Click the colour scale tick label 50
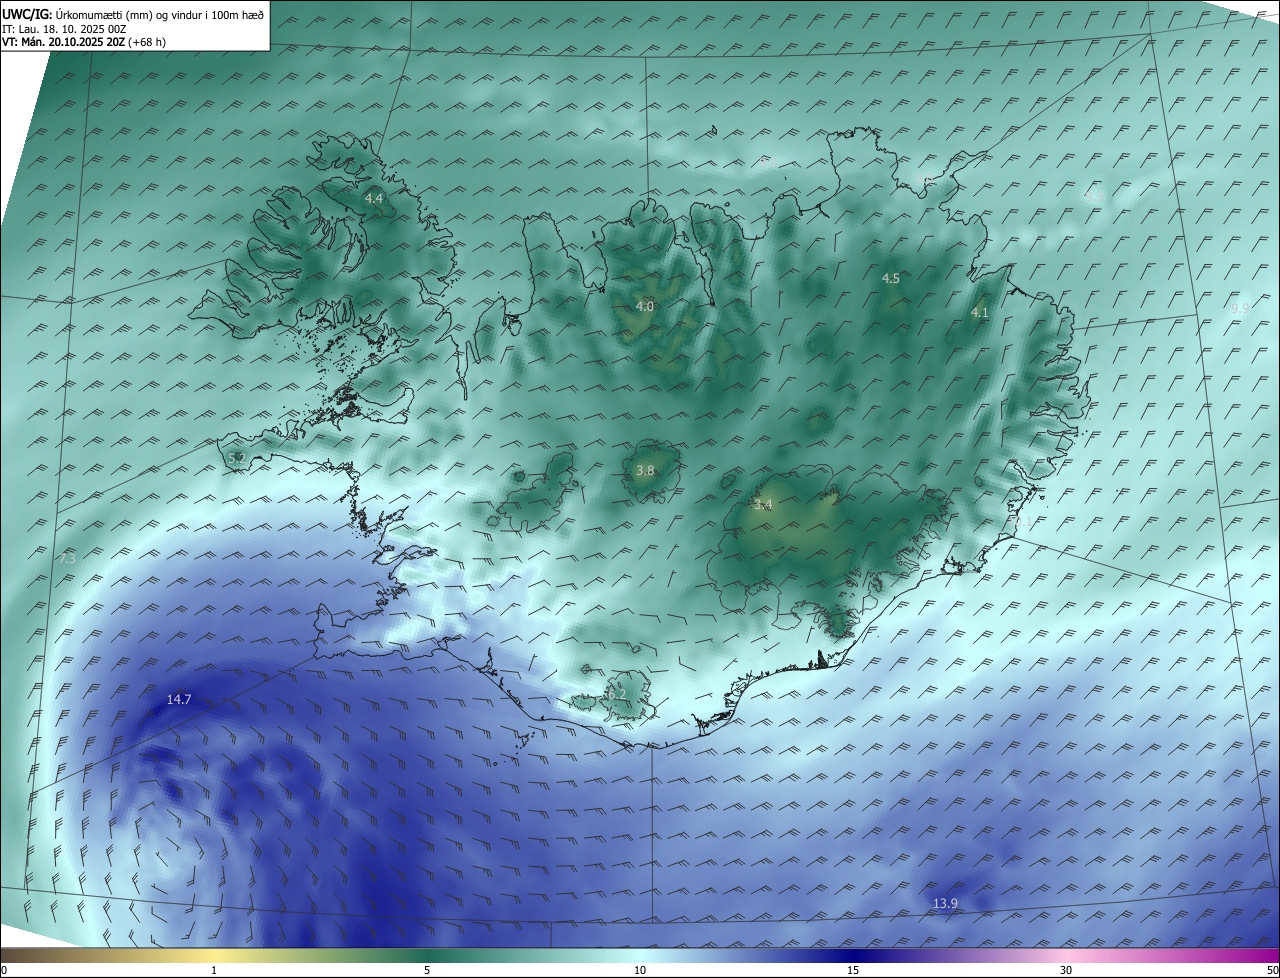Viewport: 1280px width, 978px height. [1272, 970]
